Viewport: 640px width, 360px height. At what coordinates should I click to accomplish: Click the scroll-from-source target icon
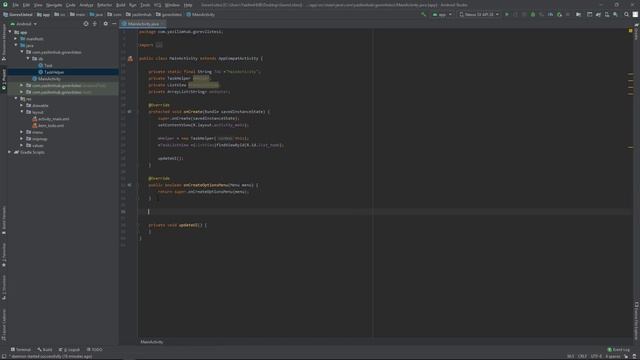pyautogui.click(x=86, y=24)
